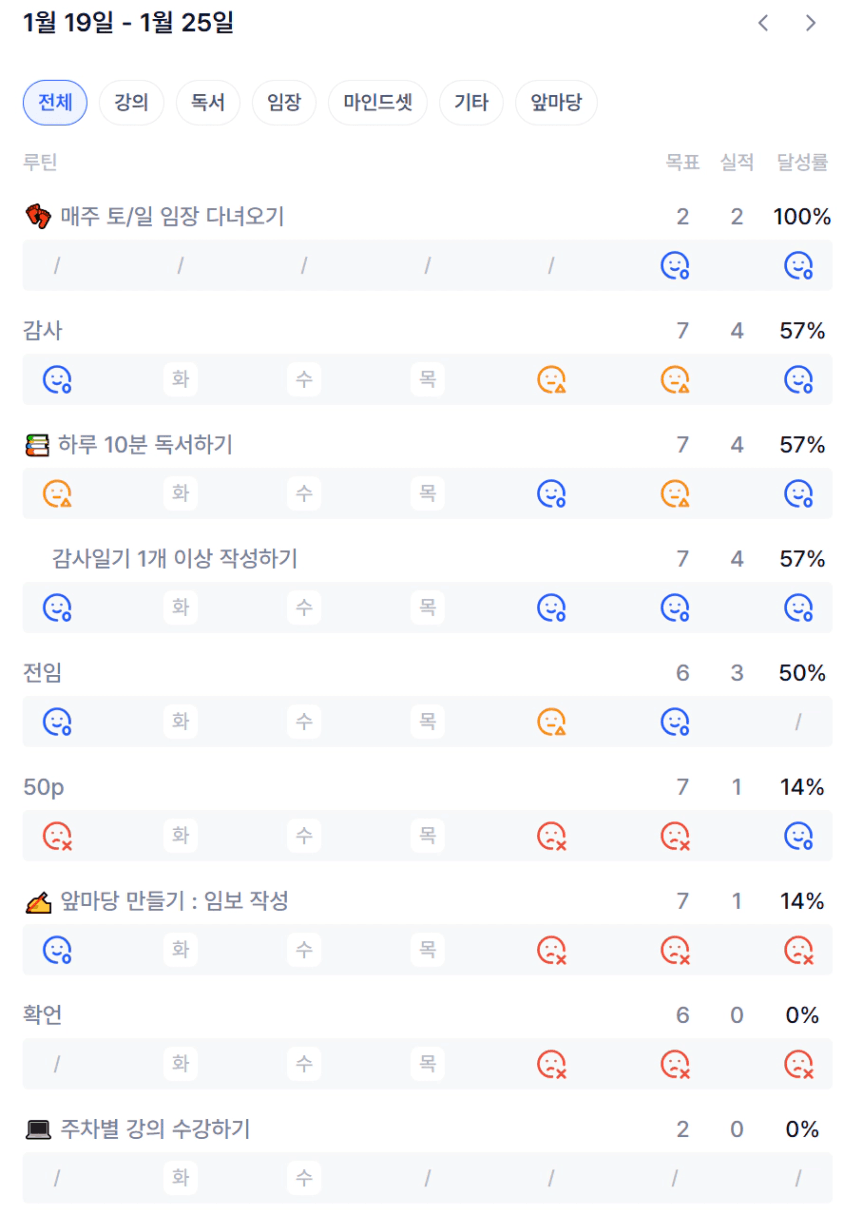Toggle the 수 day chip in 전임 row

coord(304,721)
